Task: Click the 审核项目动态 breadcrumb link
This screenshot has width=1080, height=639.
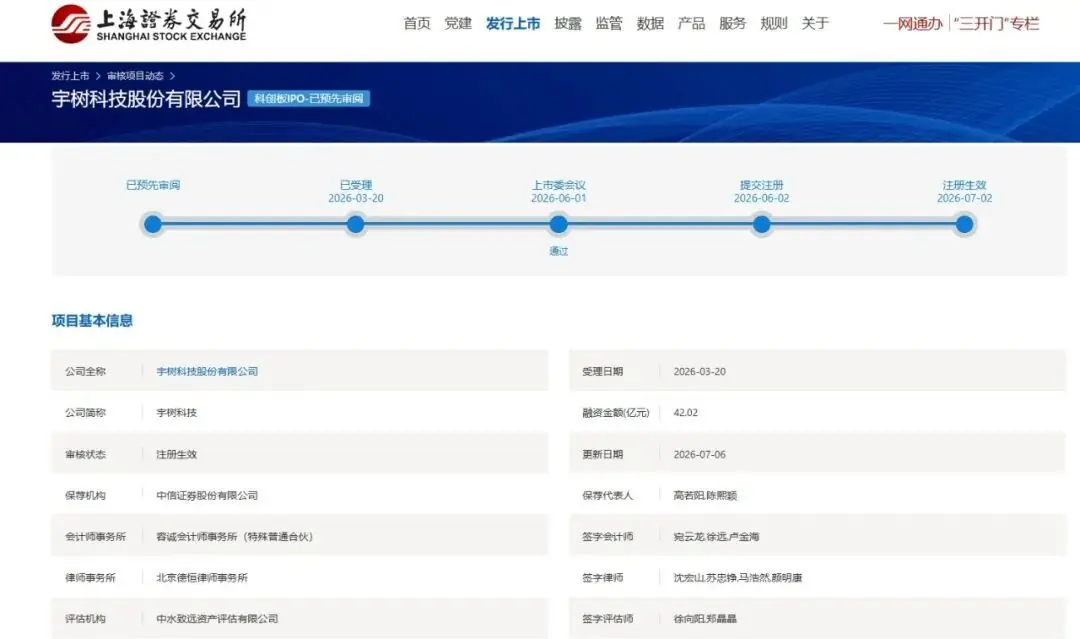Action: pyautogui.click(x=135, y=76)
